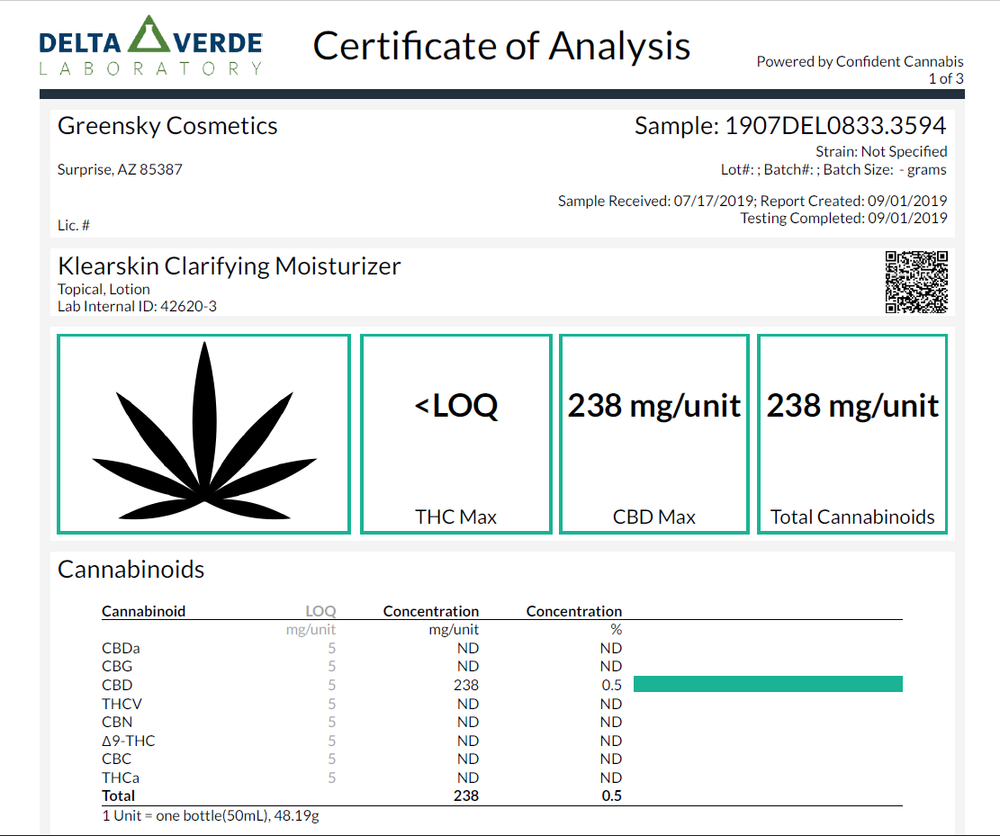This screenshot has height=836, width=1000.
Task: Click the CBDa mg/unit 'ND' value
Action: tap(467, 648)
